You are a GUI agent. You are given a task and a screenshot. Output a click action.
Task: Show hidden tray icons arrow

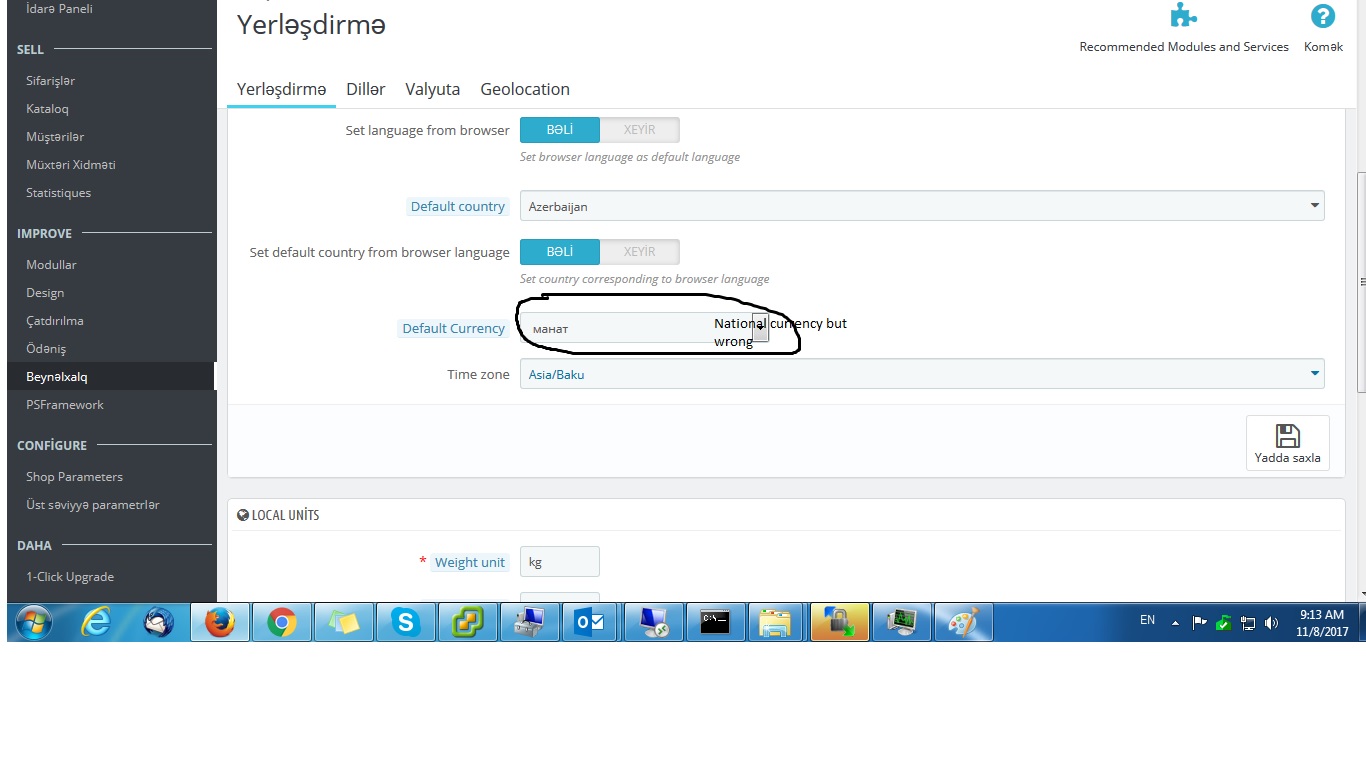click(x=1176, y=622)
